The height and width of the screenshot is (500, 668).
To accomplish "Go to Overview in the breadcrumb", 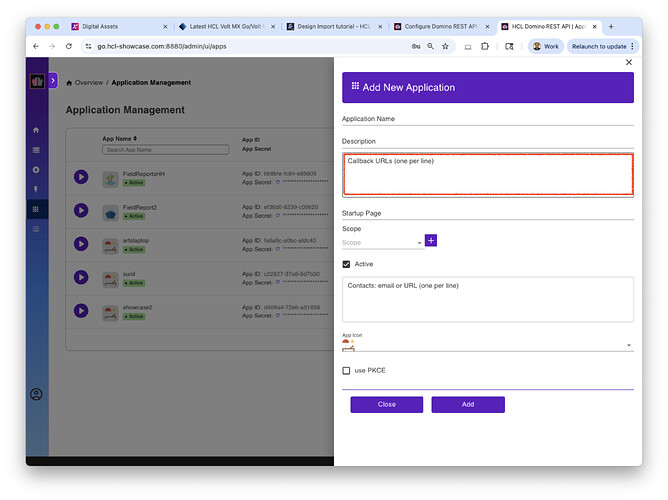I will 89,83.
